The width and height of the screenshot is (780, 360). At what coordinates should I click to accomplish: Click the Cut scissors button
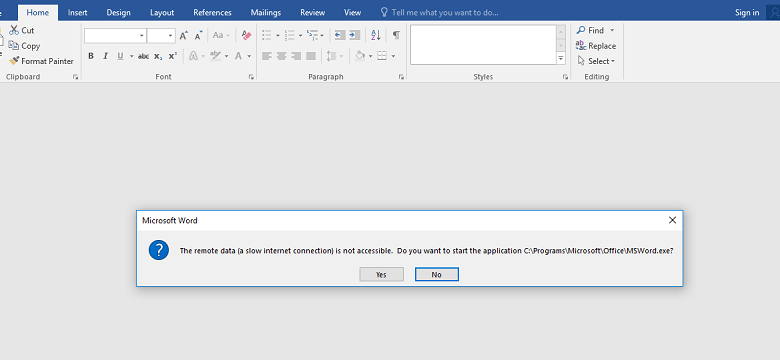[x=21, y=30]
